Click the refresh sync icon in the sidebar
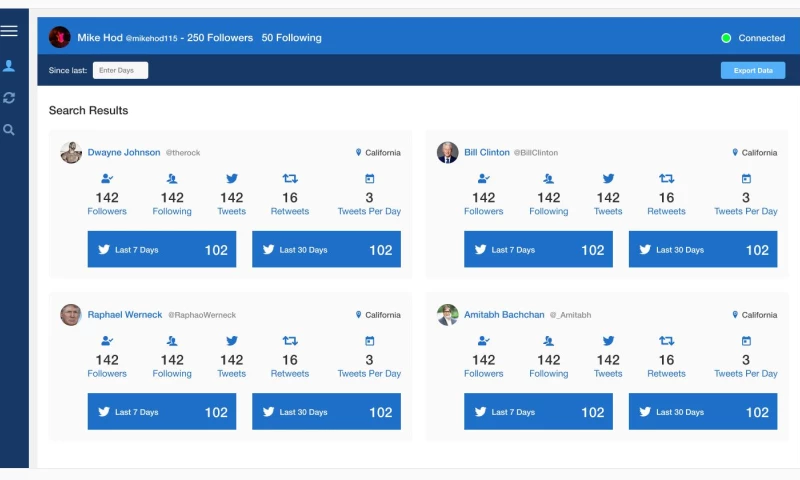 (x=9, y=98)
